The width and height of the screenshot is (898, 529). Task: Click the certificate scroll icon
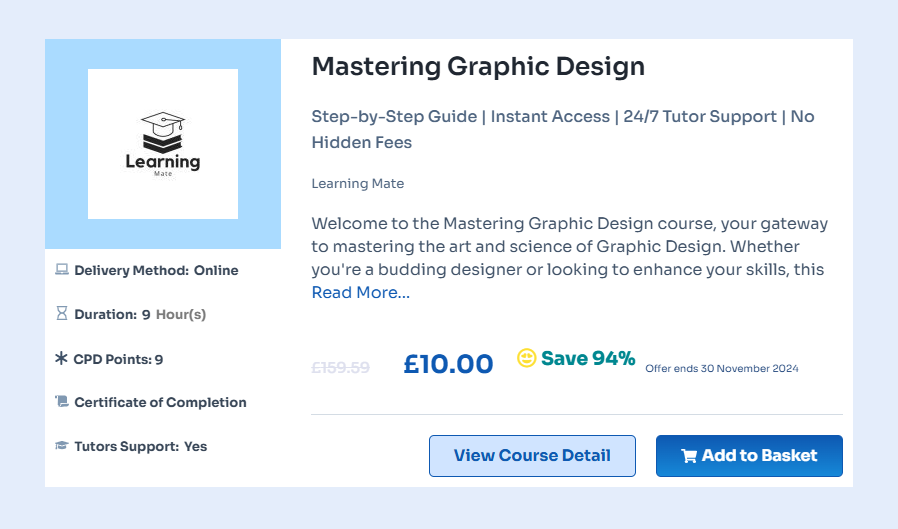[61, 402]
